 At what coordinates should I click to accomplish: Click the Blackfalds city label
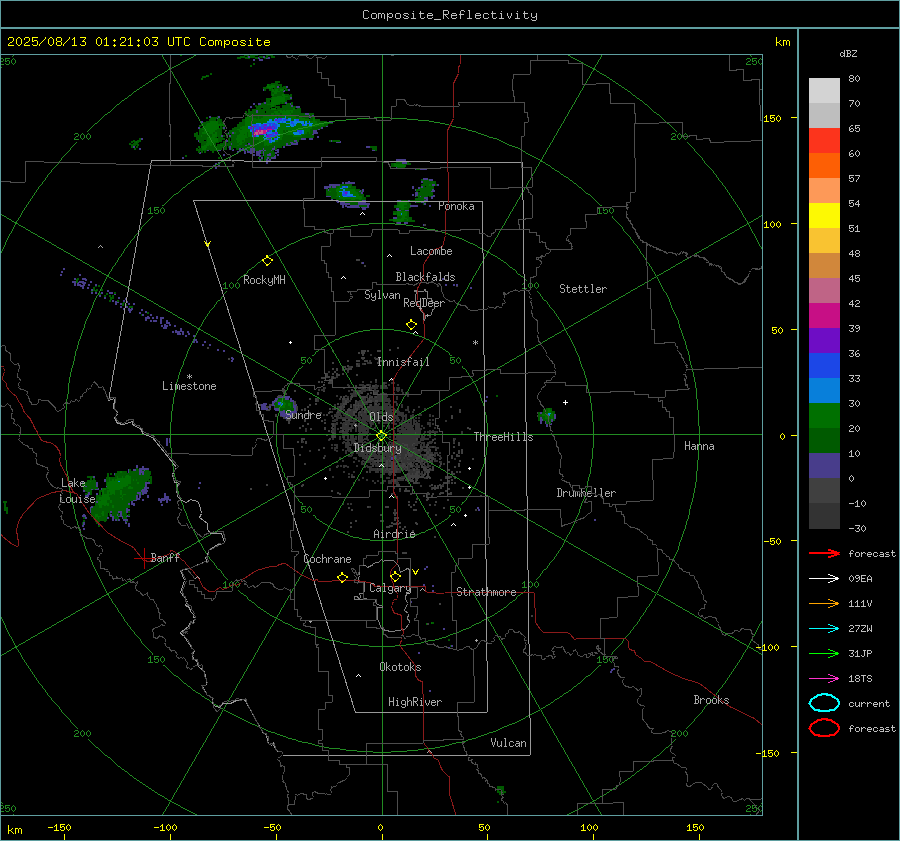(425, 277)
